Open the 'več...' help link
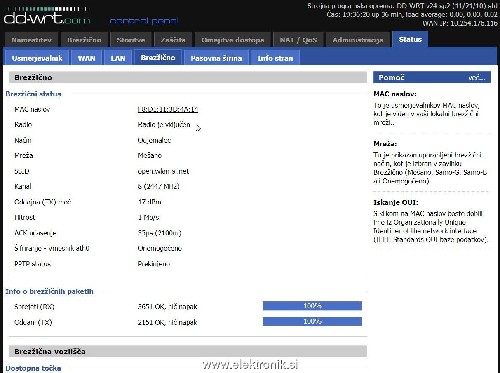 coord(477,77)
